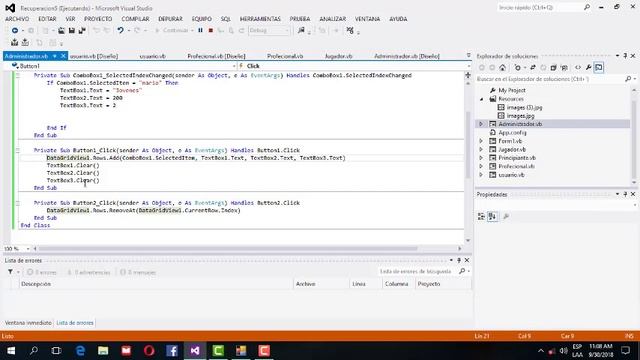Collapse the Button1_Click sub outline

(18, 150)
